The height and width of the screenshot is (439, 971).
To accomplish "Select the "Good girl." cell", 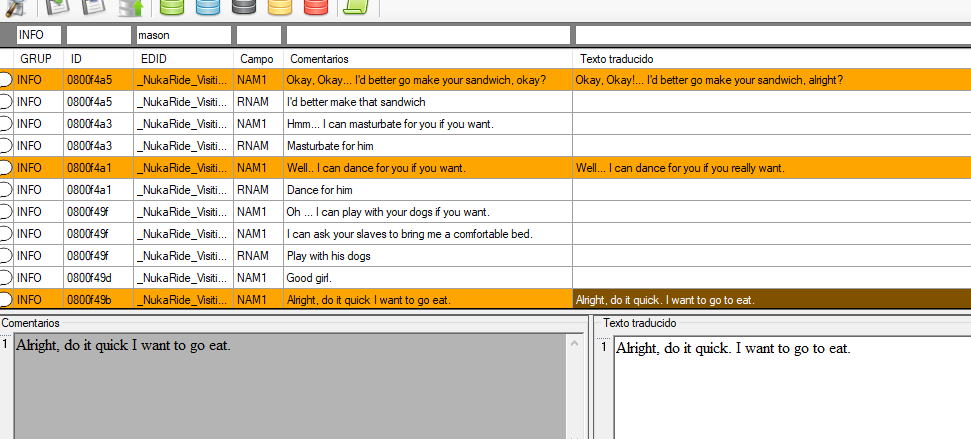I will coord(428,277).
